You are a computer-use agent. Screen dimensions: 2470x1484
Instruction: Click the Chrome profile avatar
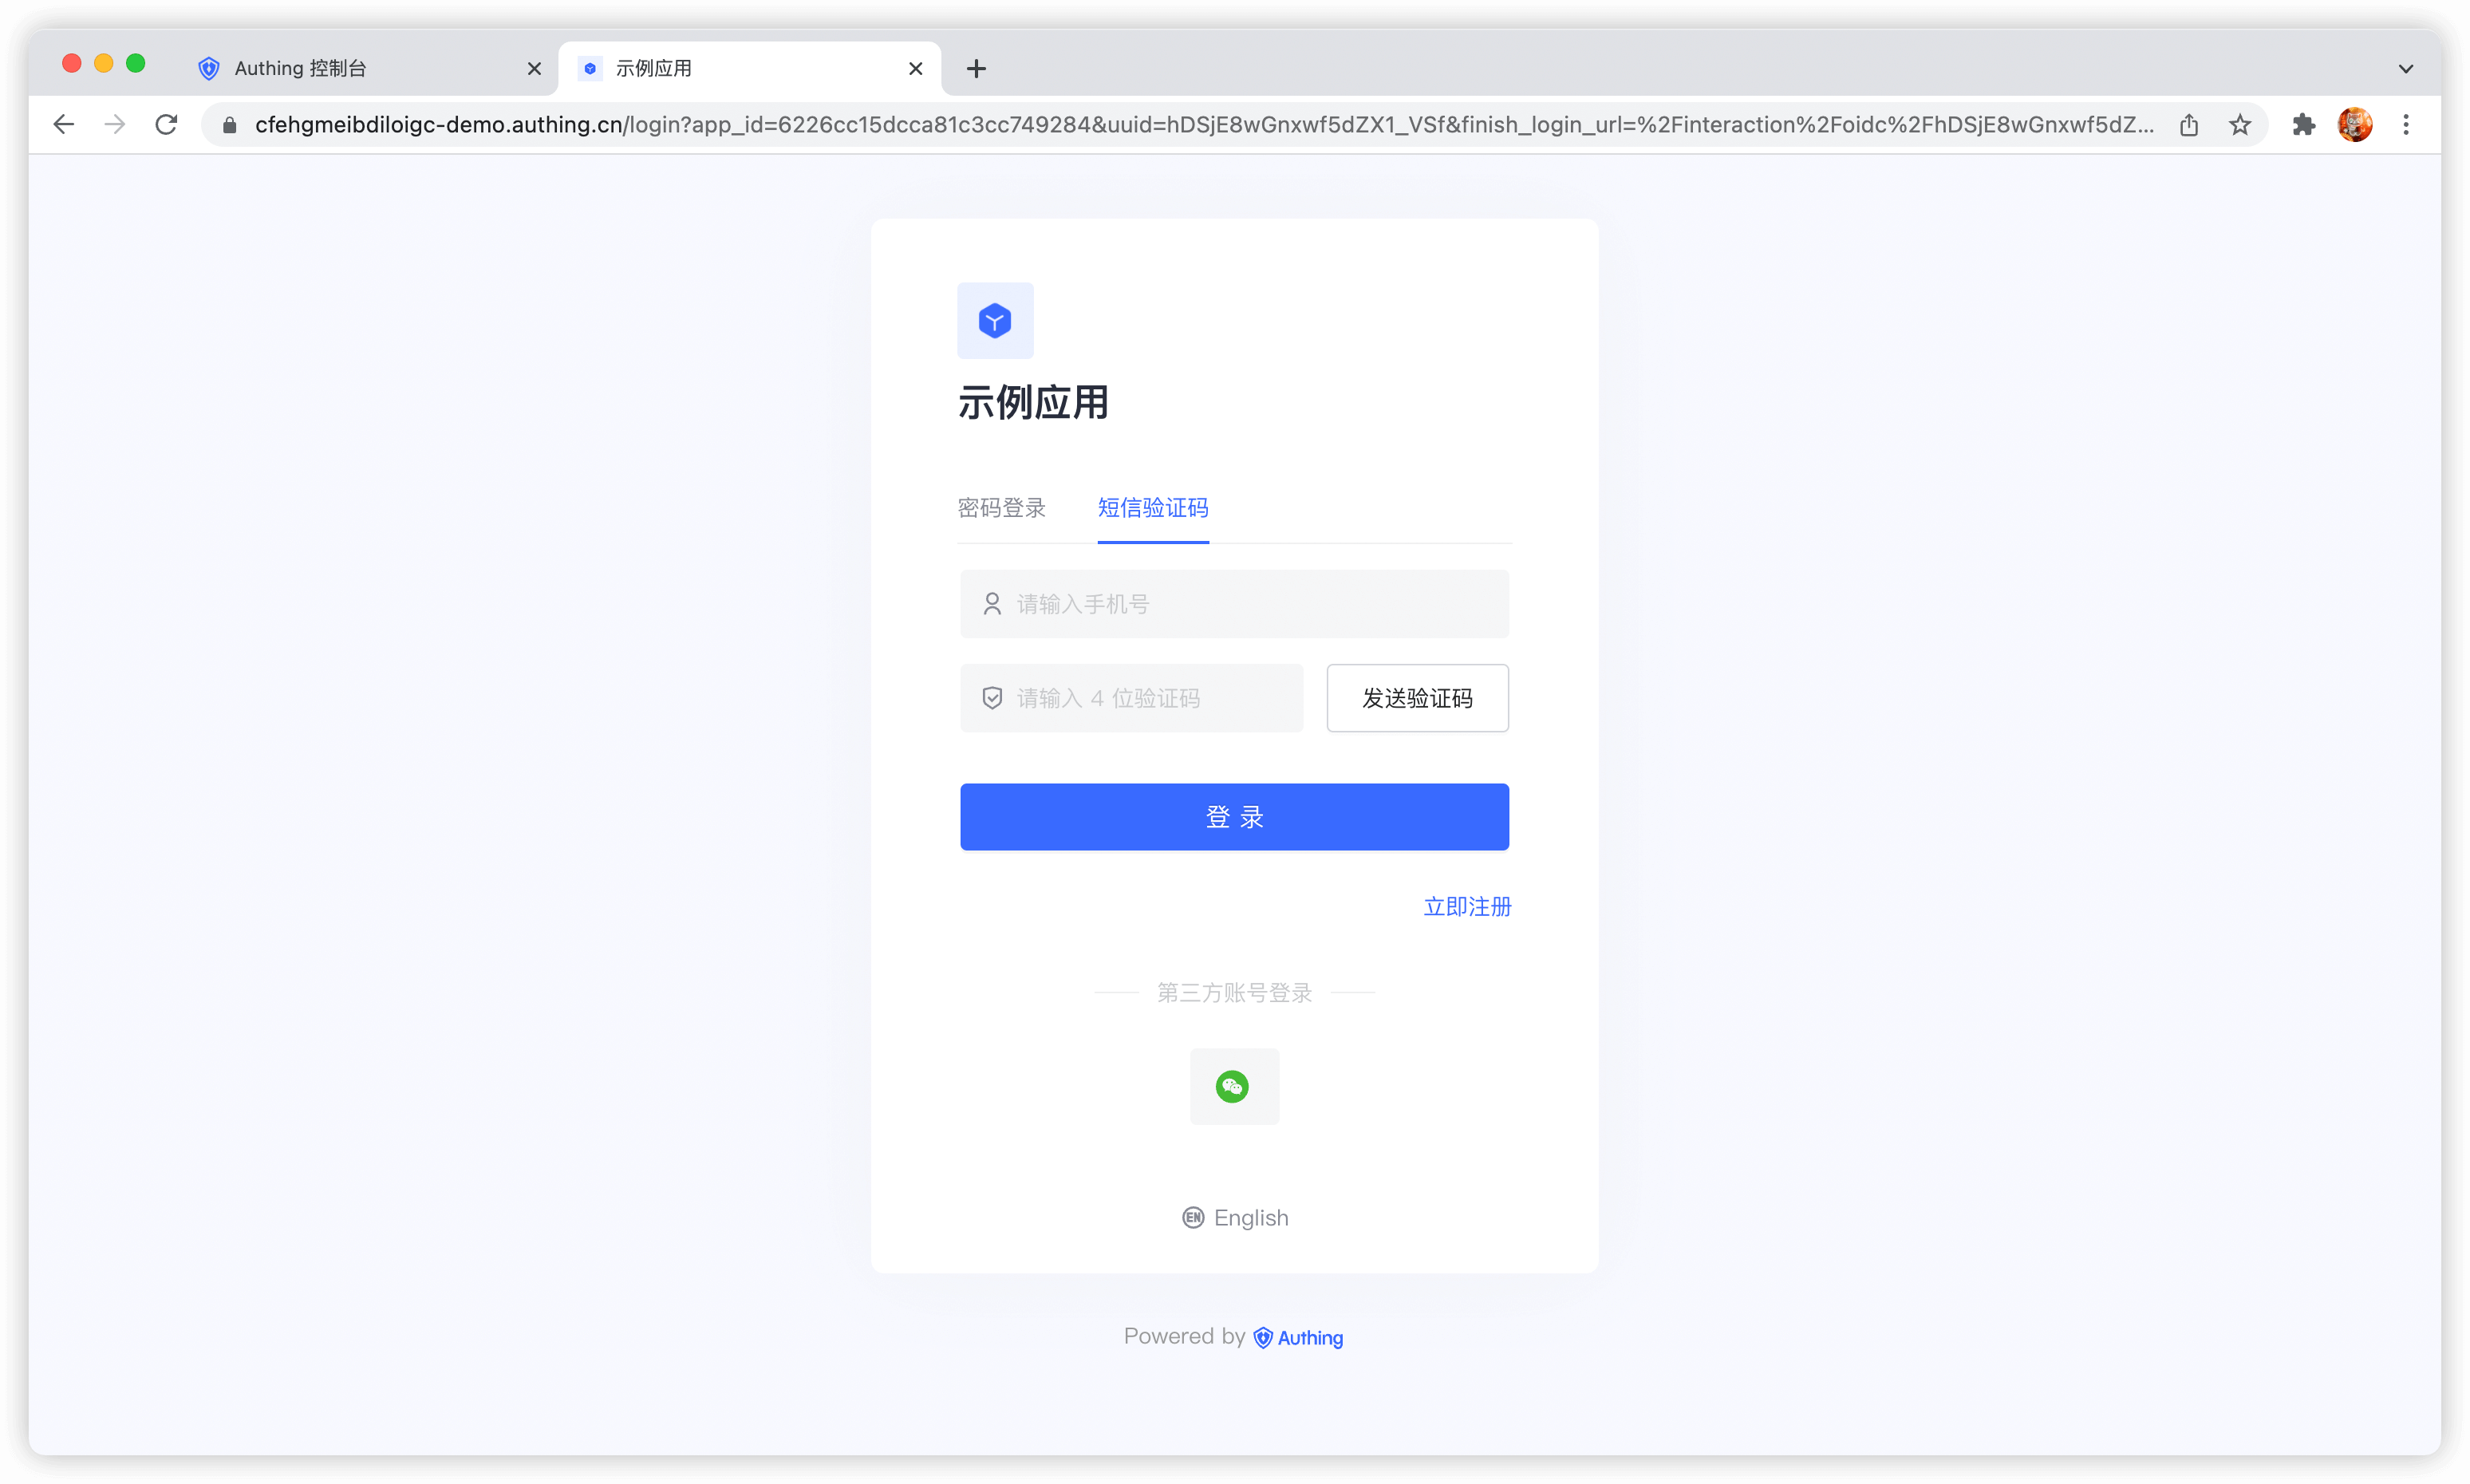click(x=2354, y=124)
